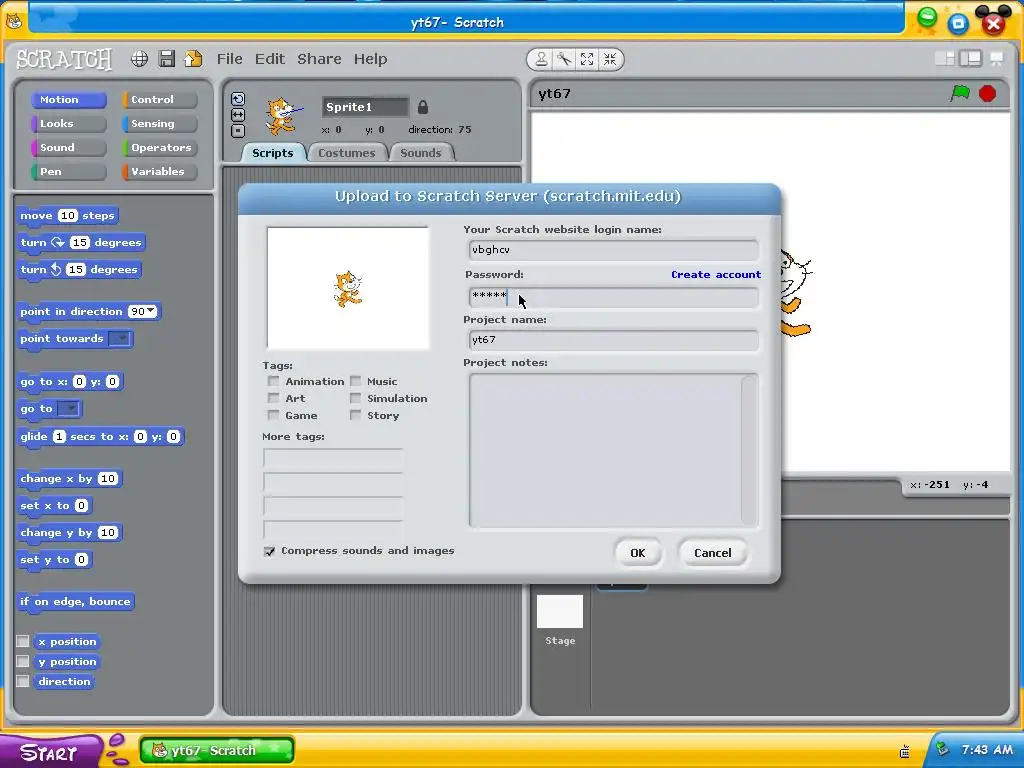Click the Sprite1 cat thumbnail in header
This screenshot has width=1024, height=768.
pos(283,116)
